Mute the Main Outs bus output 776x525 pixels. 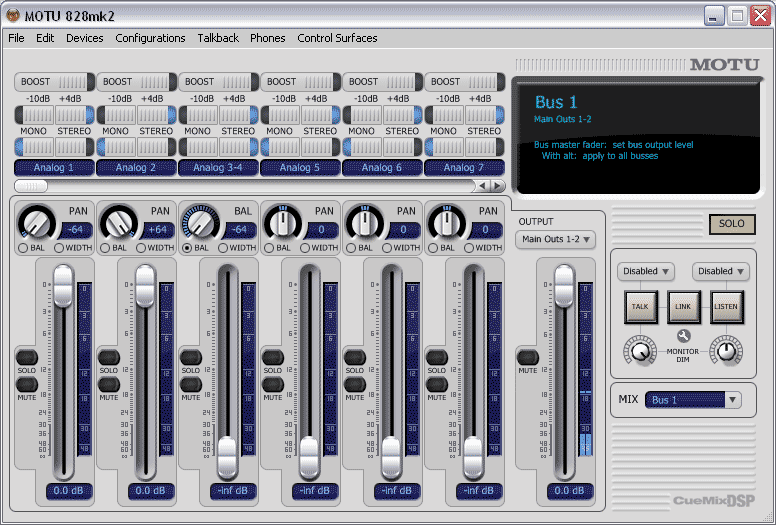pyautogui.click(x=528, y=357)
